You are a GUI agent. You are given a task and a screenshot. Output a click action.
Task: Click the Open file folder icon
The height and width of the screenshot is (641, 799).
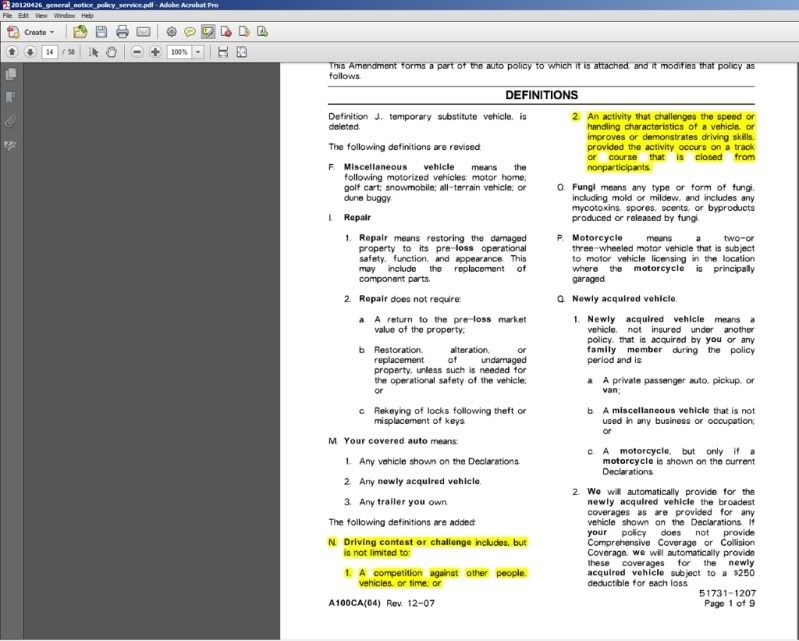tap(80, 32)
